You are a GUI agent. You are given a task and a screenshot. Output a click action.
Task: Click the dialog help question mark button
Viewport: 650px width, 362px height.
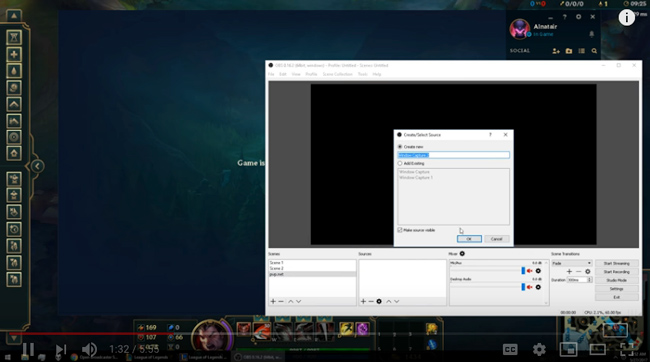[x=490, y=135]
